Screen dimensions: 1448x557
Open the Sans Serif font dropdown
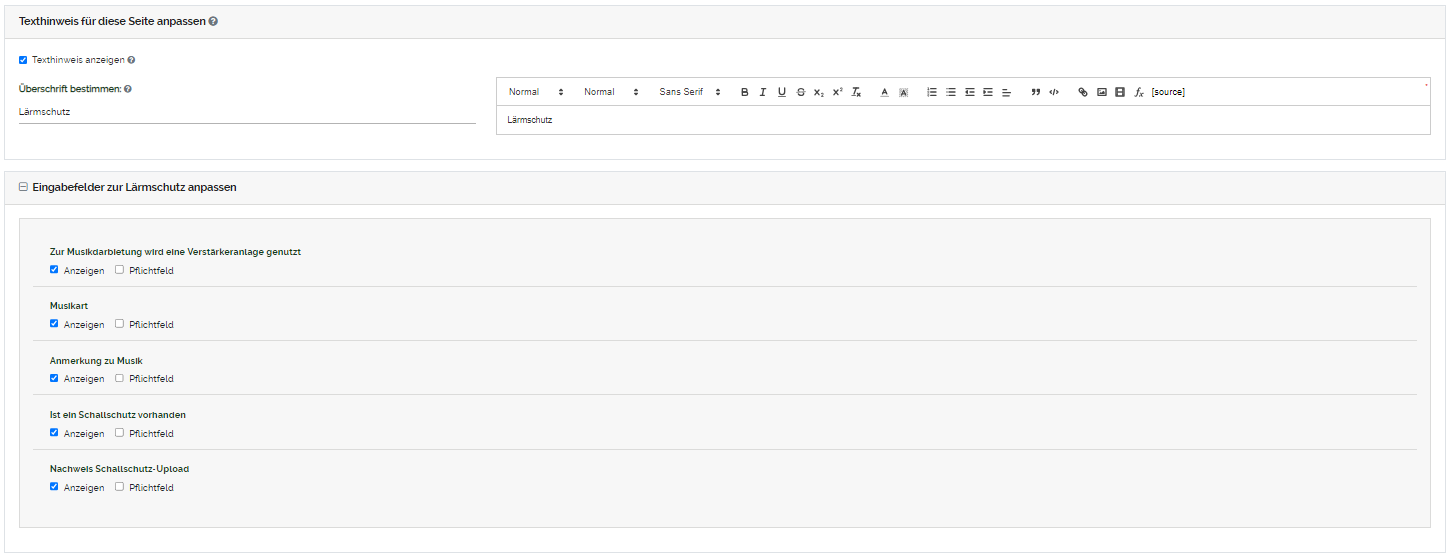(x=689, y=92)
